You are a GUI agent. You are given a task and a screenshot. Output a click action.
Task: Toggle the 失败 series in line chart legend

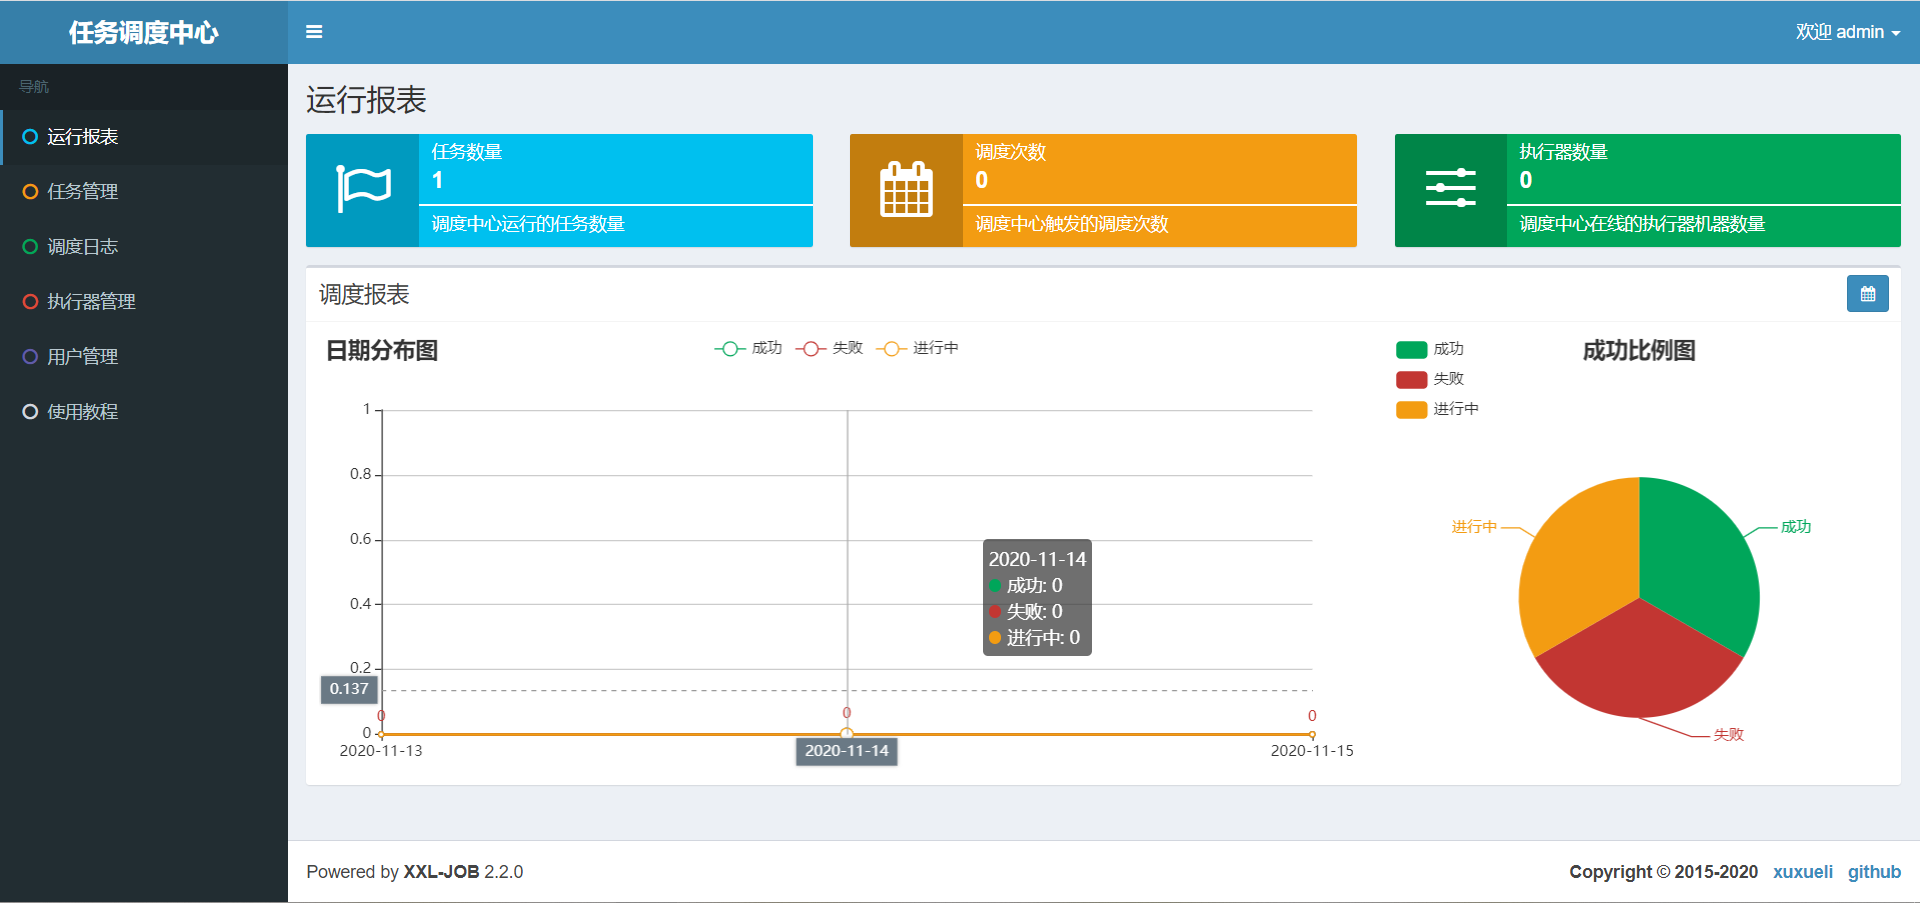coord(829,348)
